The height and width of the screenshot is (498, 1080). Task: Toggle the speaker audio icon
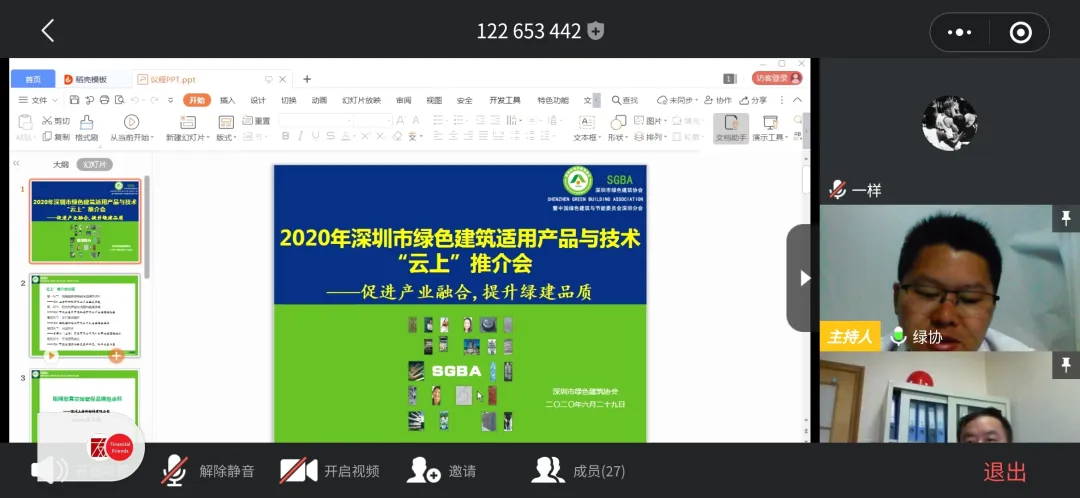(48, 470)
